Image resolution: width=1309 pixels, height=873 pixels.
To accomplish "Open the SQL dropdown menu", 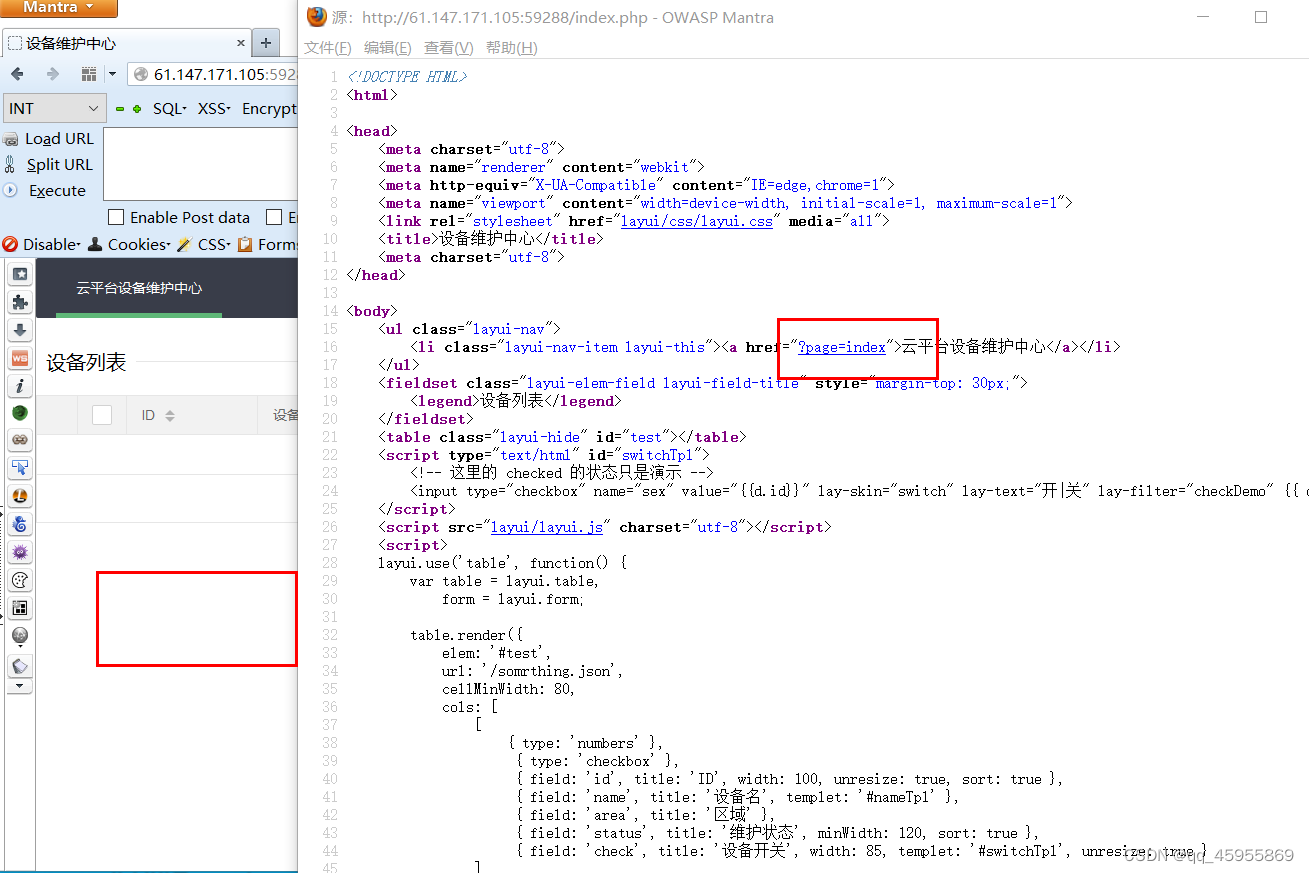I will pyautogui.click(x=169, y=109).
